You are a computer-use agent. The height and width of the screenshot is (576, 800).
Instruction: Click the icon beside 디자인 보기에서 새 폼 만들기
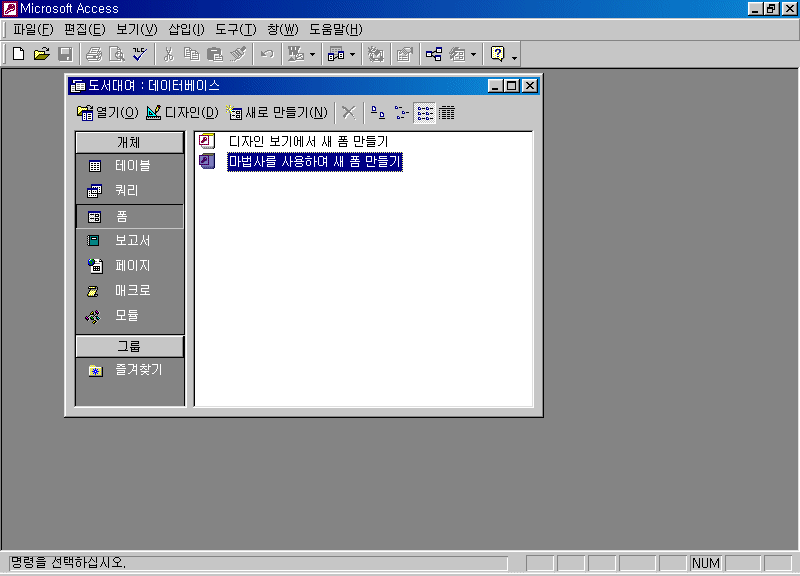207,141
